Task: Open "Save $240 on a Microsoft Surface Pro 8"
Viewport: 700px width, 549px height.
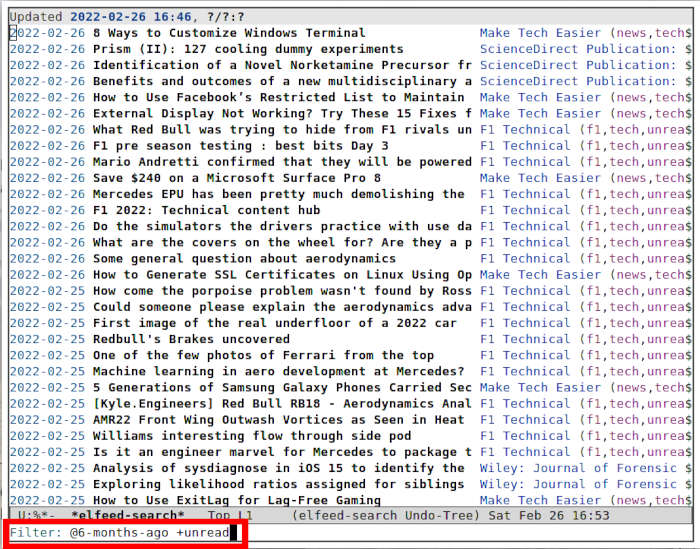Action: pos(237,178)
